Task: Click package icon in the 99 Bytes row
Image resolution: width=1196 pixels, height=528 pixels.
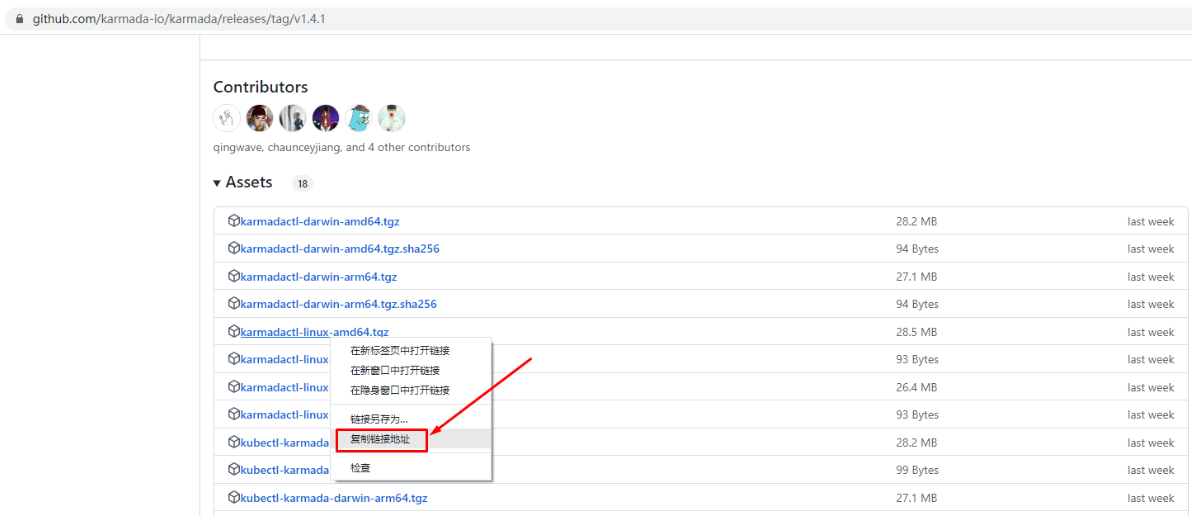Action: tap(233, 470)
